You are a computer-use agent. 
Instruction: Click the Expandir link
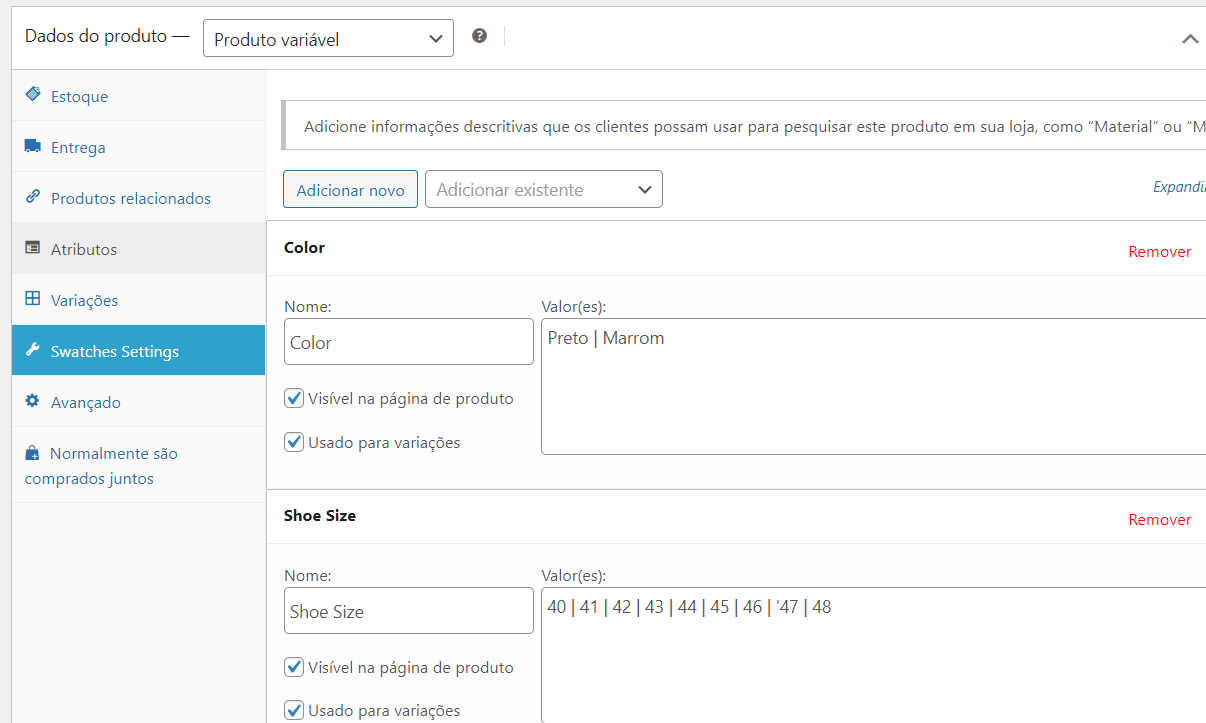coord(1179,187)
